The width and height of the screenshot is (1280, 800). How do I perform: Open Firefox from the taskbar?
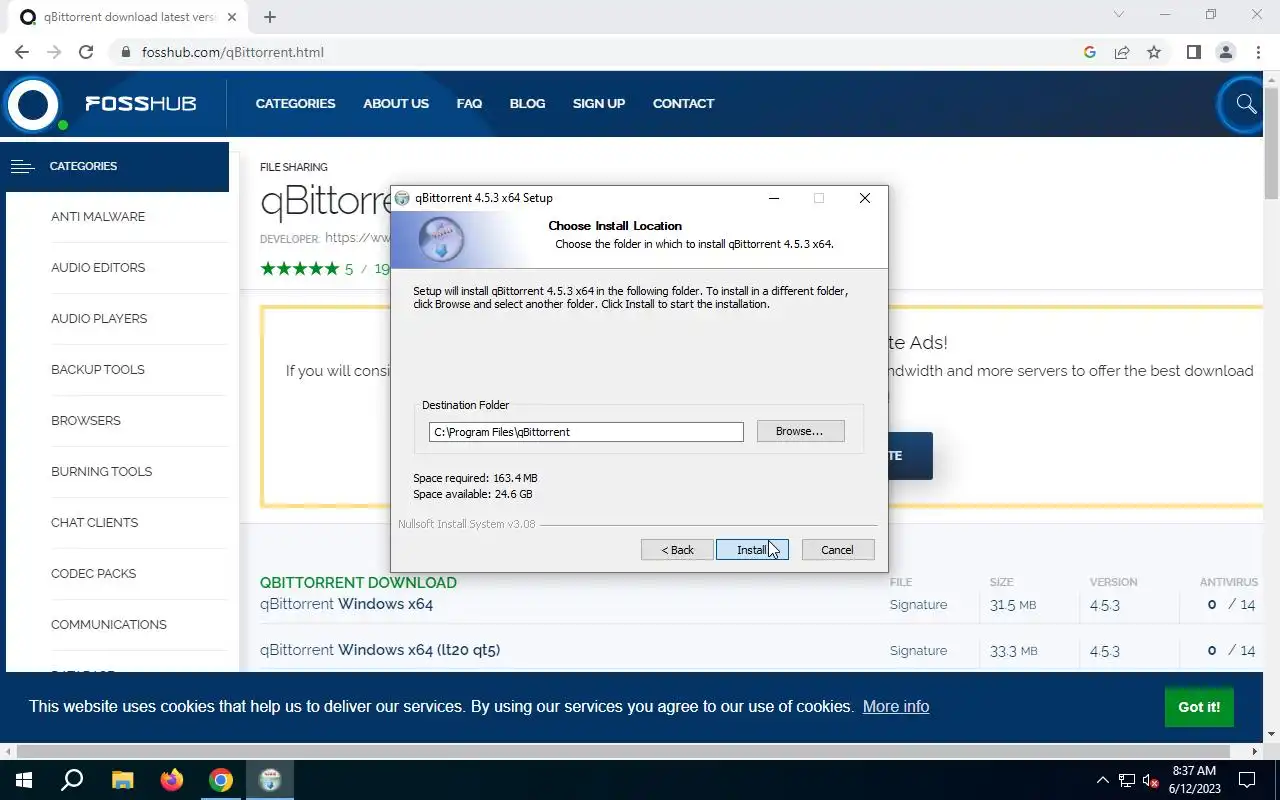click(172, 780)
